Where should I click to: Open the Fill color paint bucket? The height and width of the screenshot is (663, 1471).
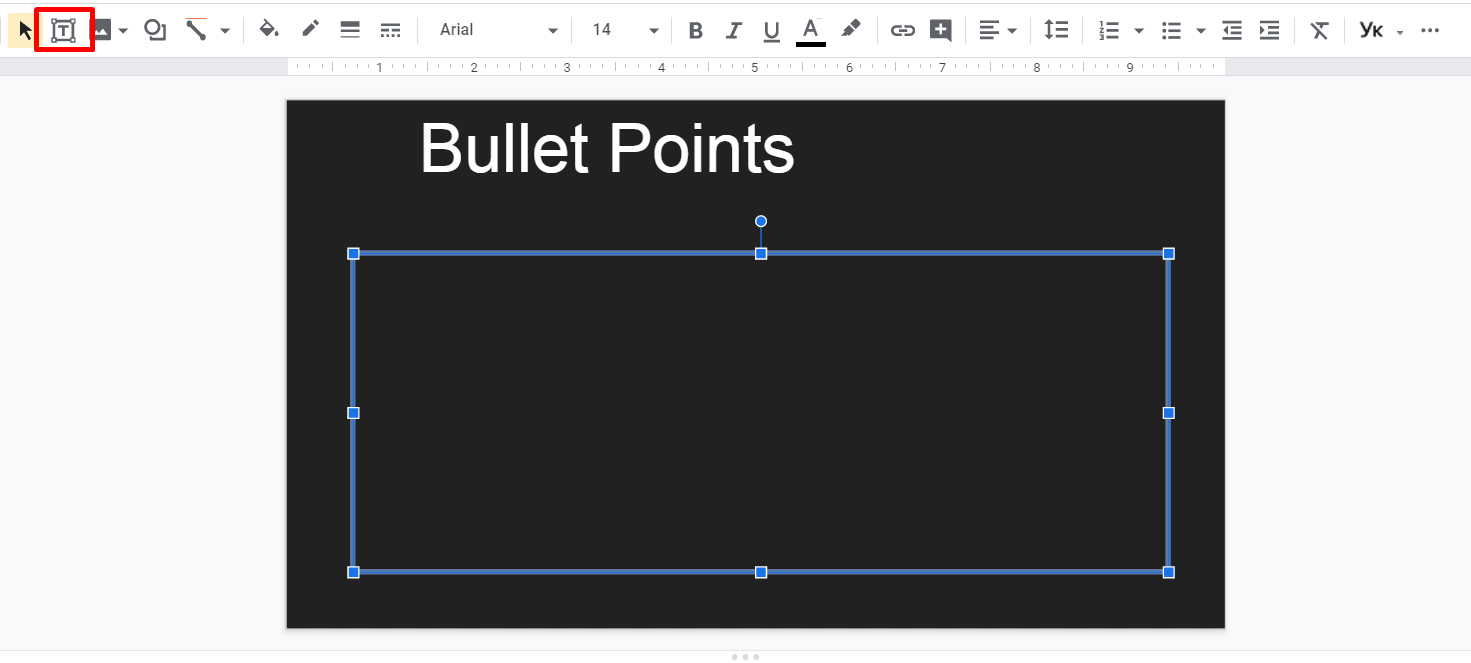[268, 29]
